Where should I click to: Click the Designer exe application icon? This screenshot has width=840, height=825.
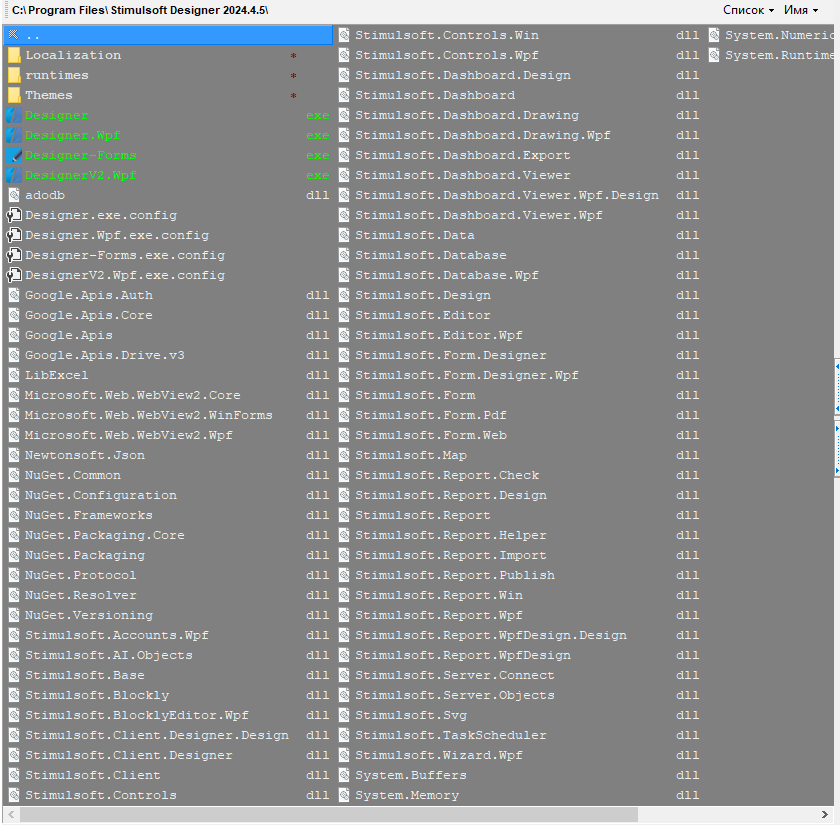pos(14,115)
